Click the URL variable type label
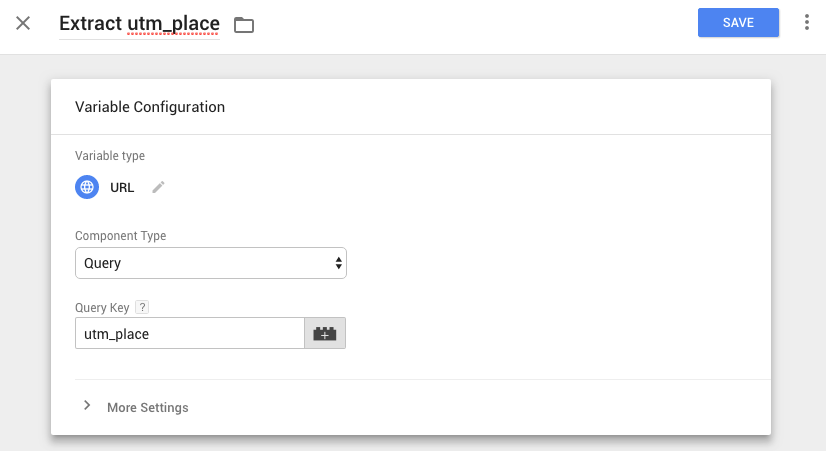The height and width of the screenshot is (451, 826). (x=122, y=187)
